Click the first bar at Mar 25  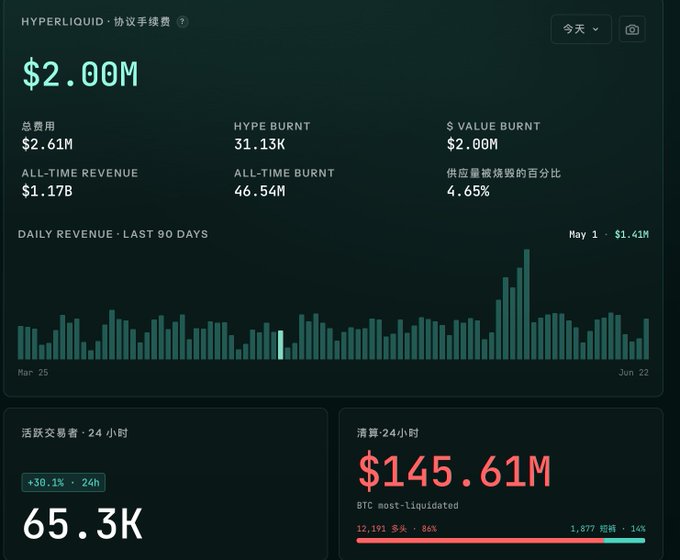20,343
